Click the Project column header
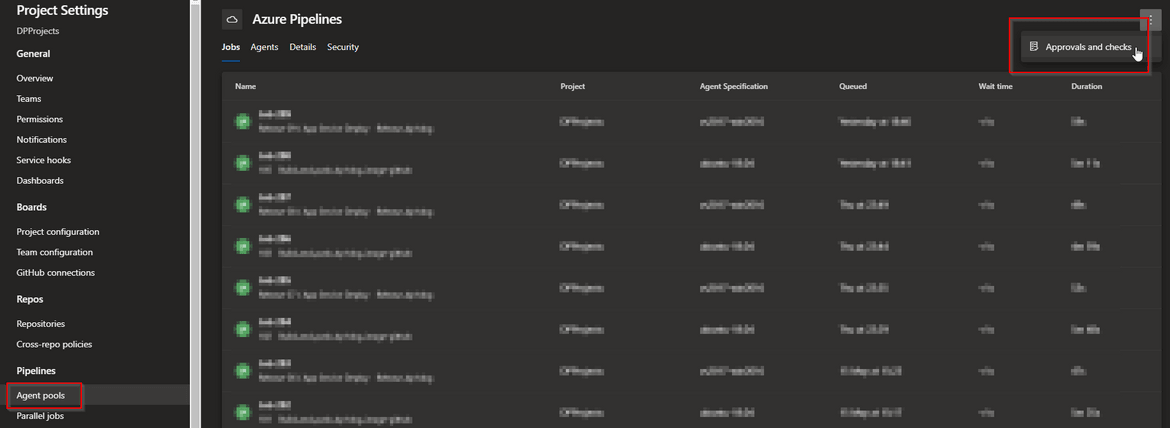This screenshot has width=1170, height=428. click(x=572, y=86)
